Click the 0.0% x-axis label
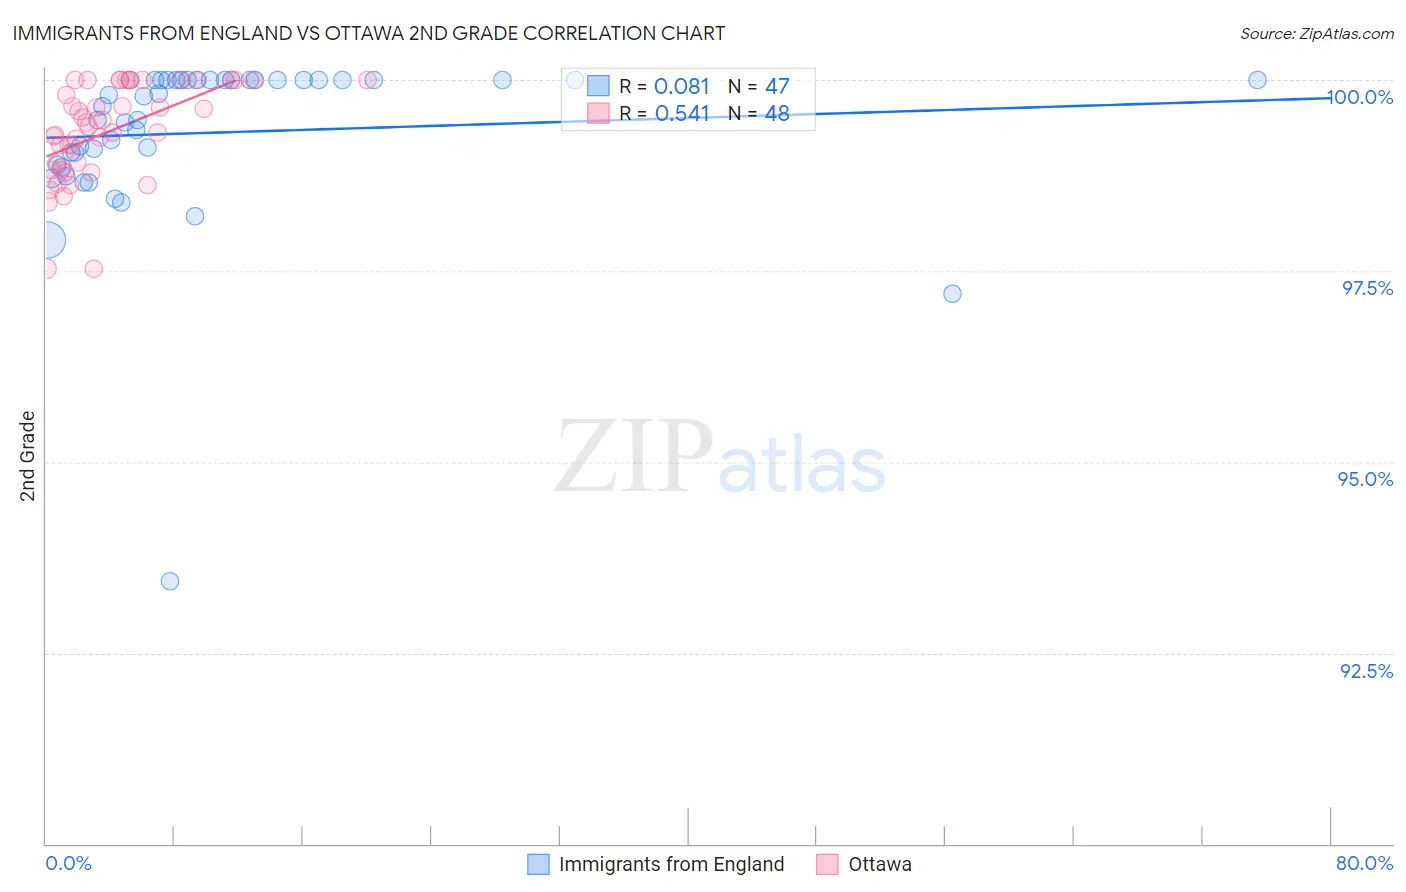The height and width of the screenshot is (892, 1406). (x=68, y=863)
